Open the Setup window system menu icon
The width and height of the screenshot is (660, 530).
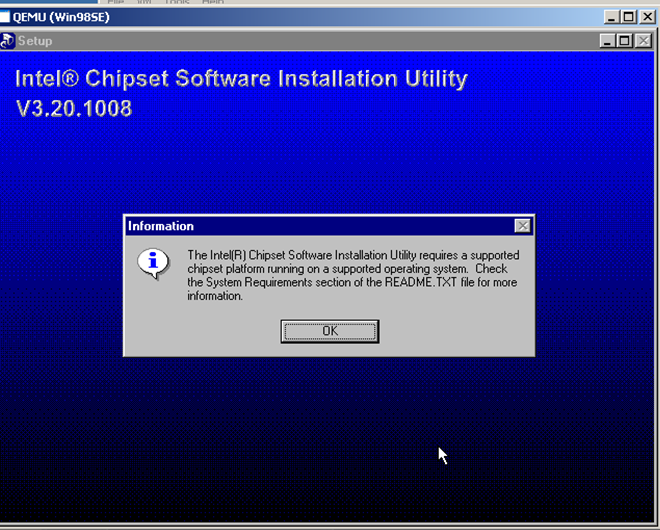8,41
